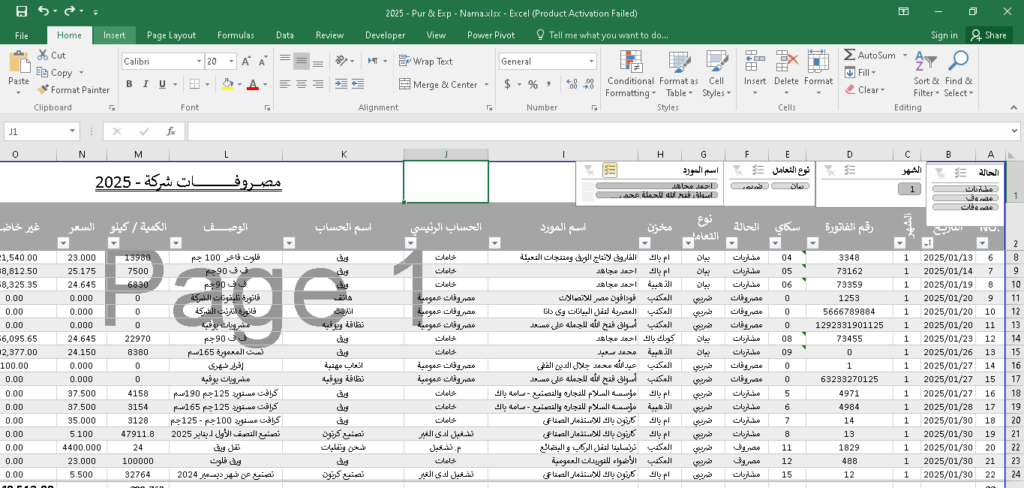Open the font name Calibri dropdown

point(199,61)
